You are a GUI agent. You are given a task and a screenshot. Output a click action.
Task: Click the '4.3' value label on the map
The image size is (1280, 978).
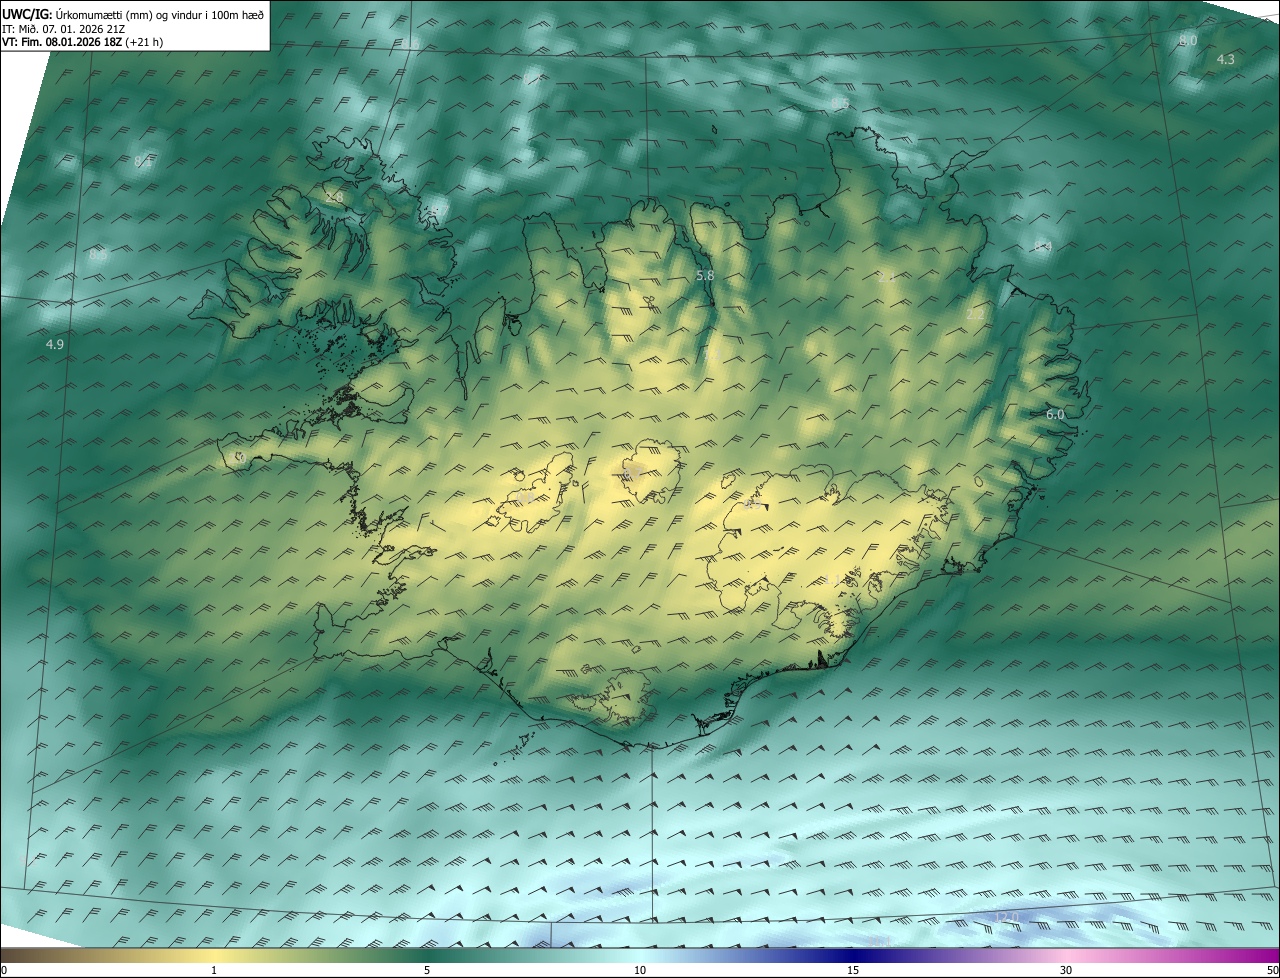(x=1225, y=59)
